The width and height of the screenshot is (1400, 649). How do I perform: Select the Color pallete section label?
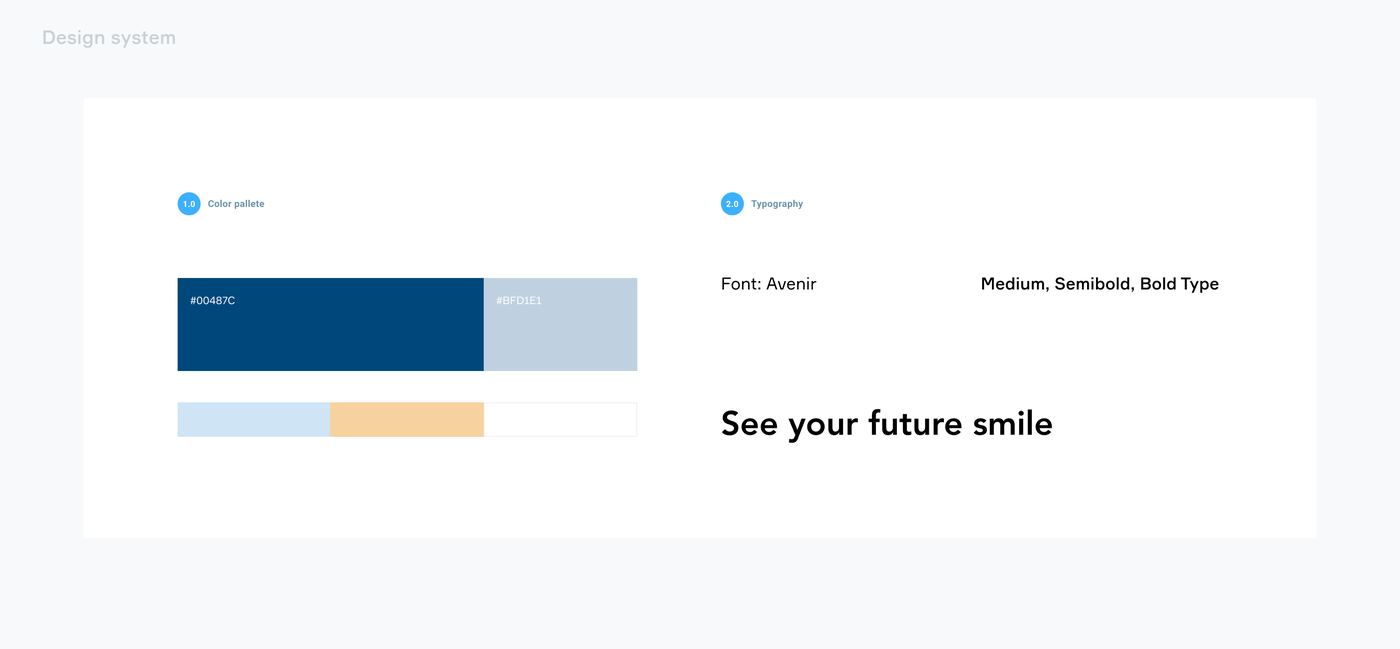(236, 204)
